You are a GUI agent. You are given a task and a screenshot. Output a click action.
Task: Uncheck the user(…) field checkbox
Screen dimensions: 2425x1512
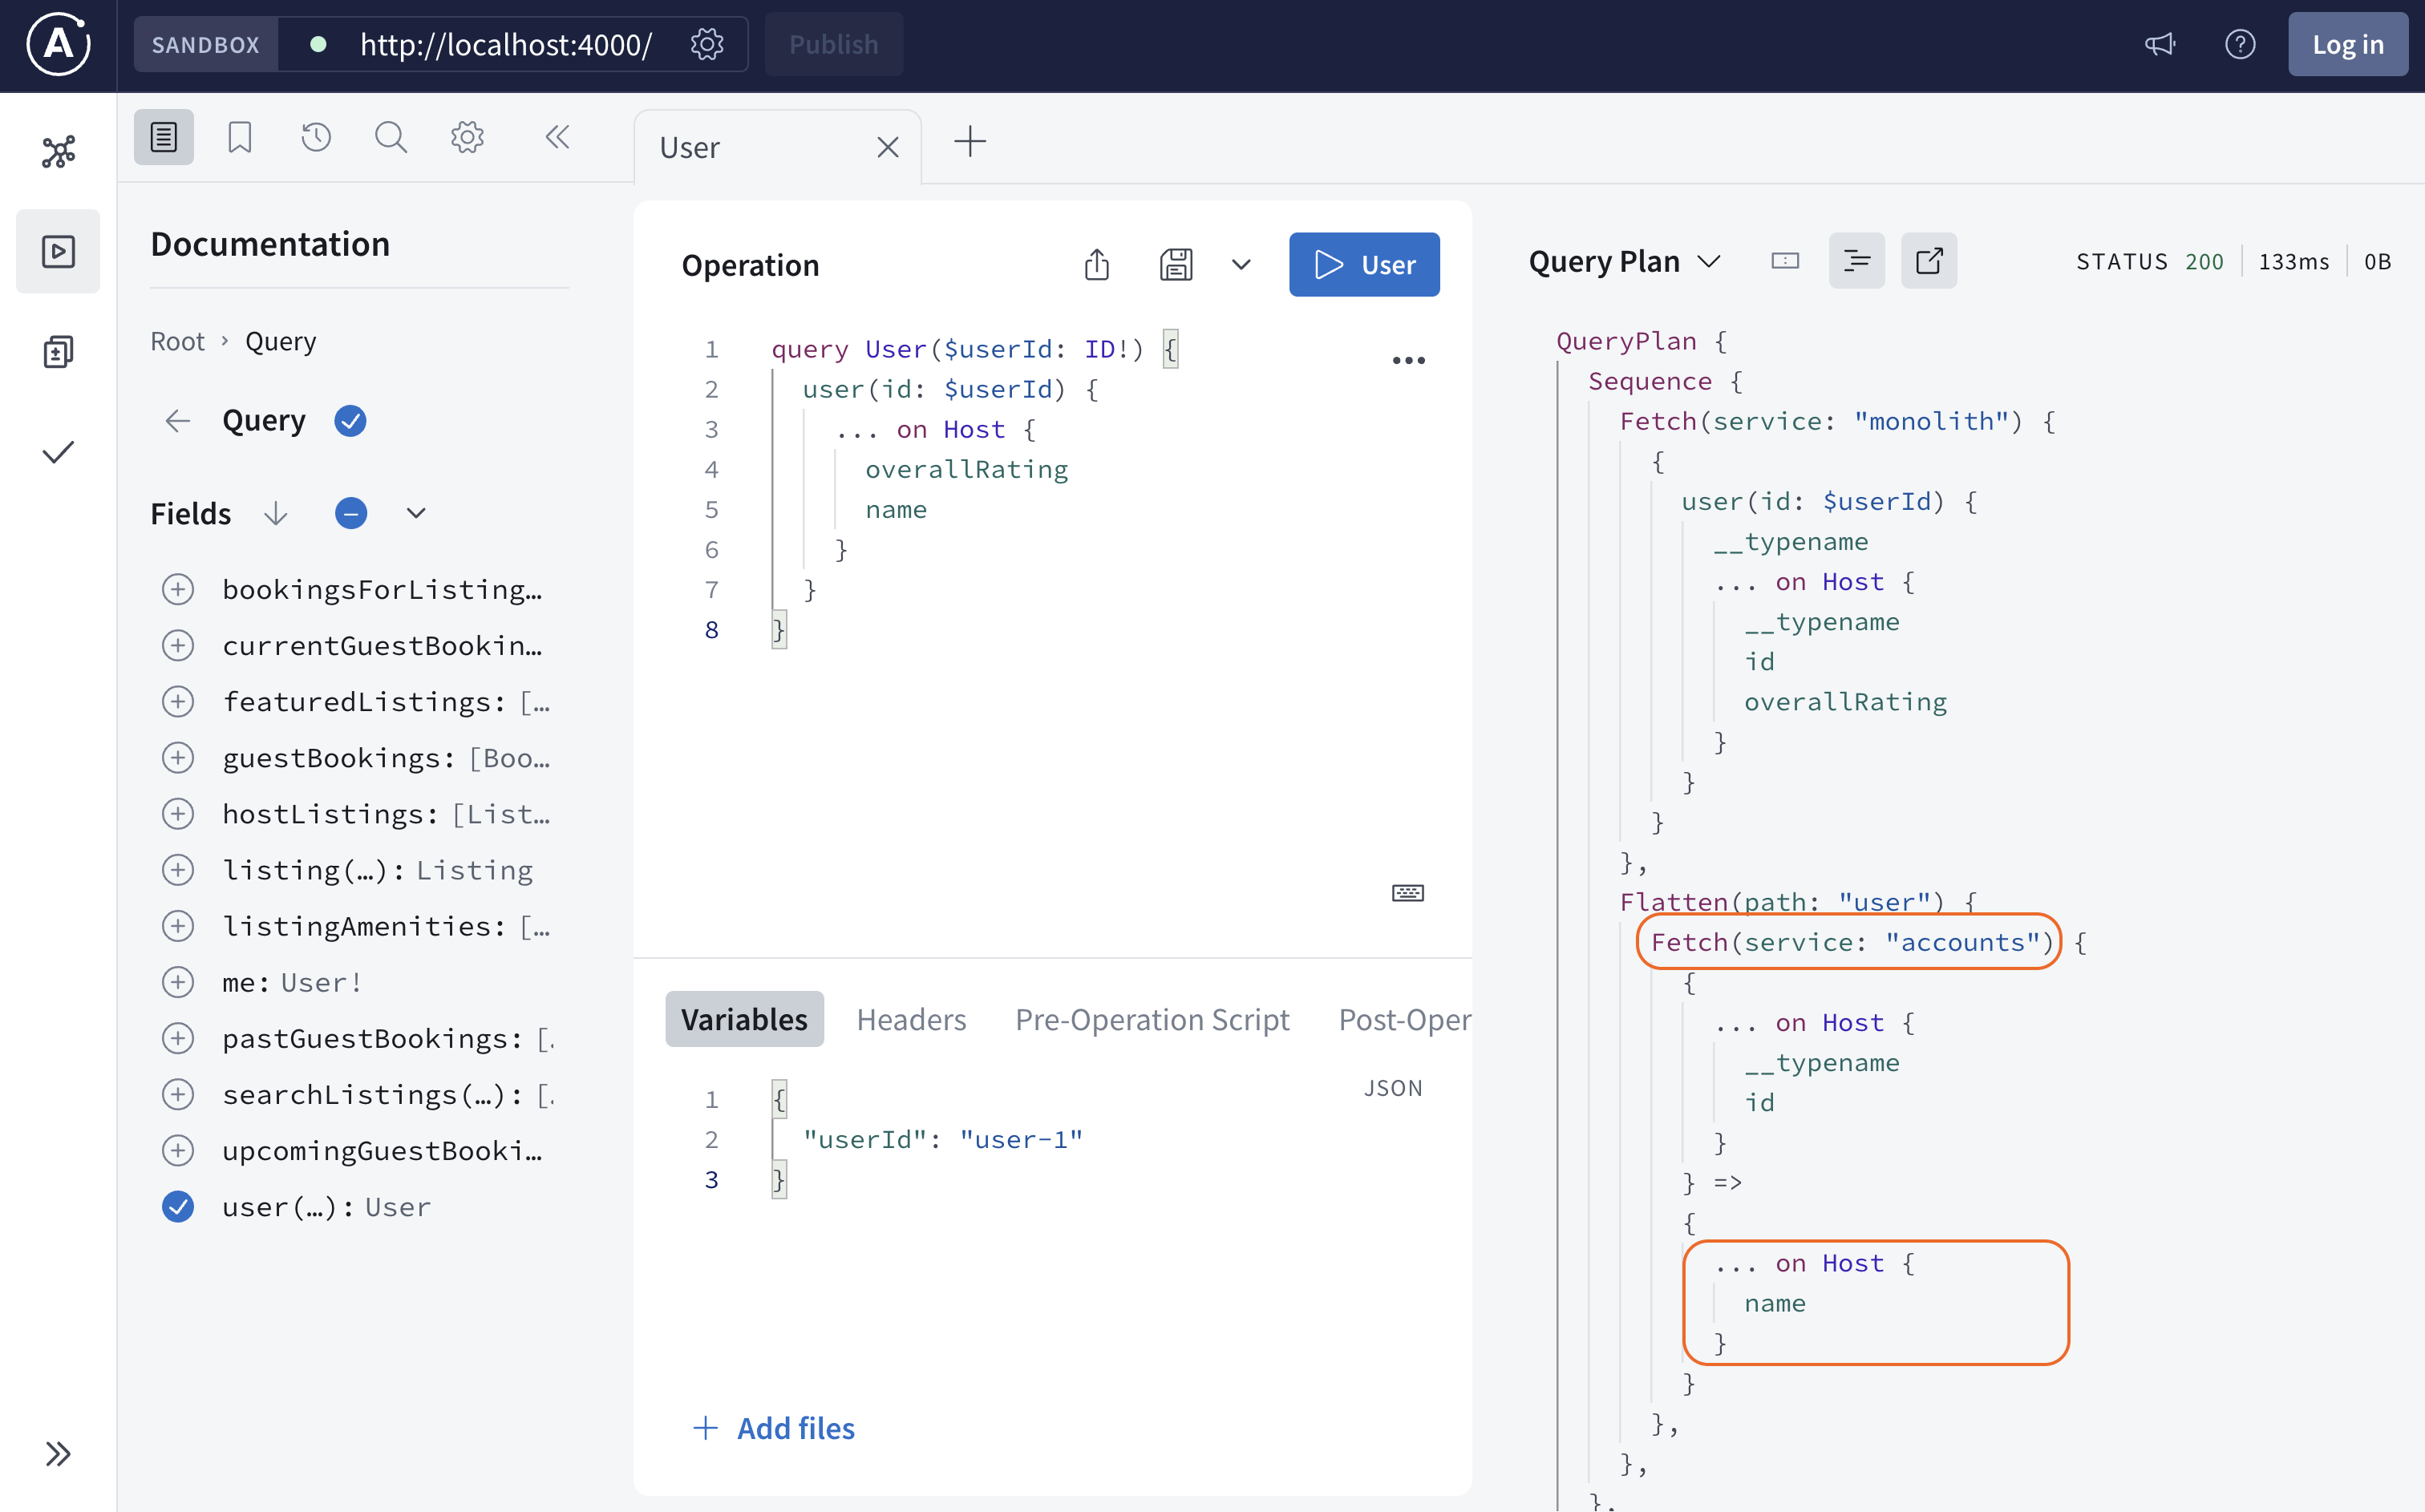[x=178, y=1207]
